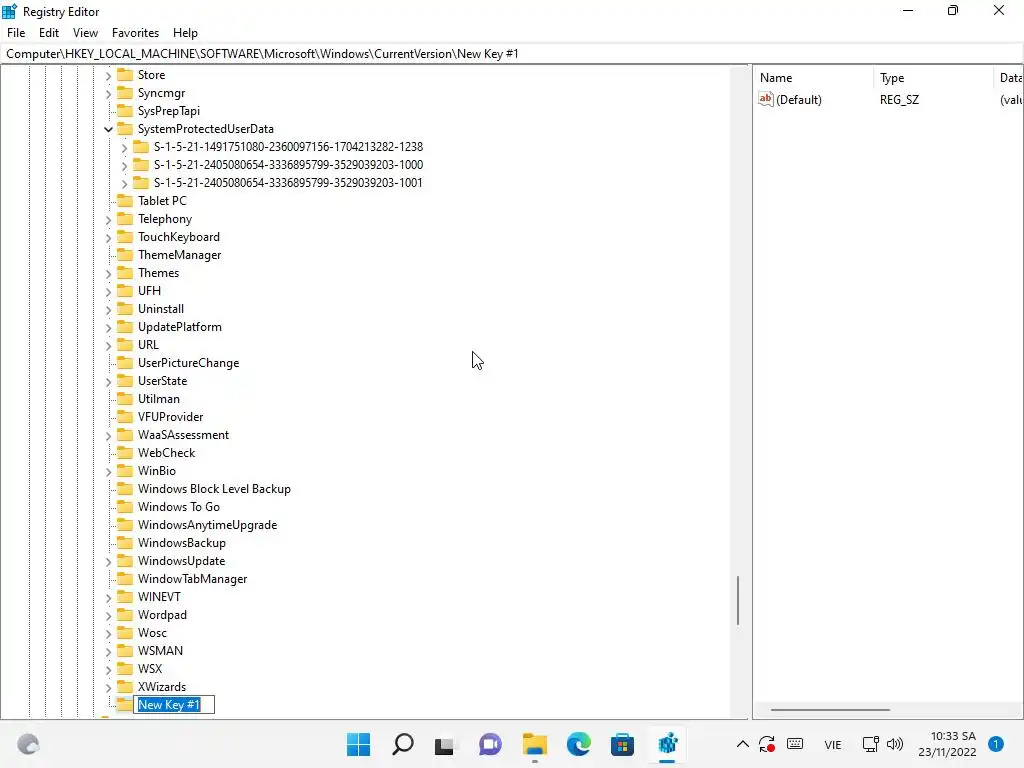Select the WSMAN key

point(160,651)
